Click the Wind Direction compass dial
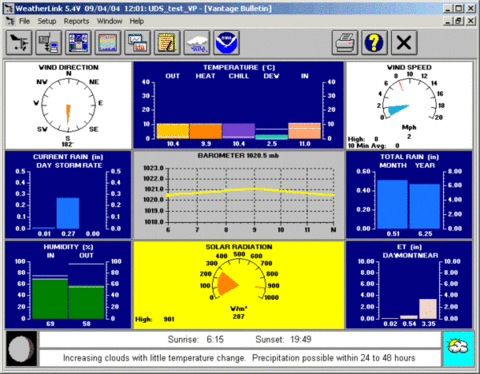Viewport: 480px width, 374px height. pos(68,105)
